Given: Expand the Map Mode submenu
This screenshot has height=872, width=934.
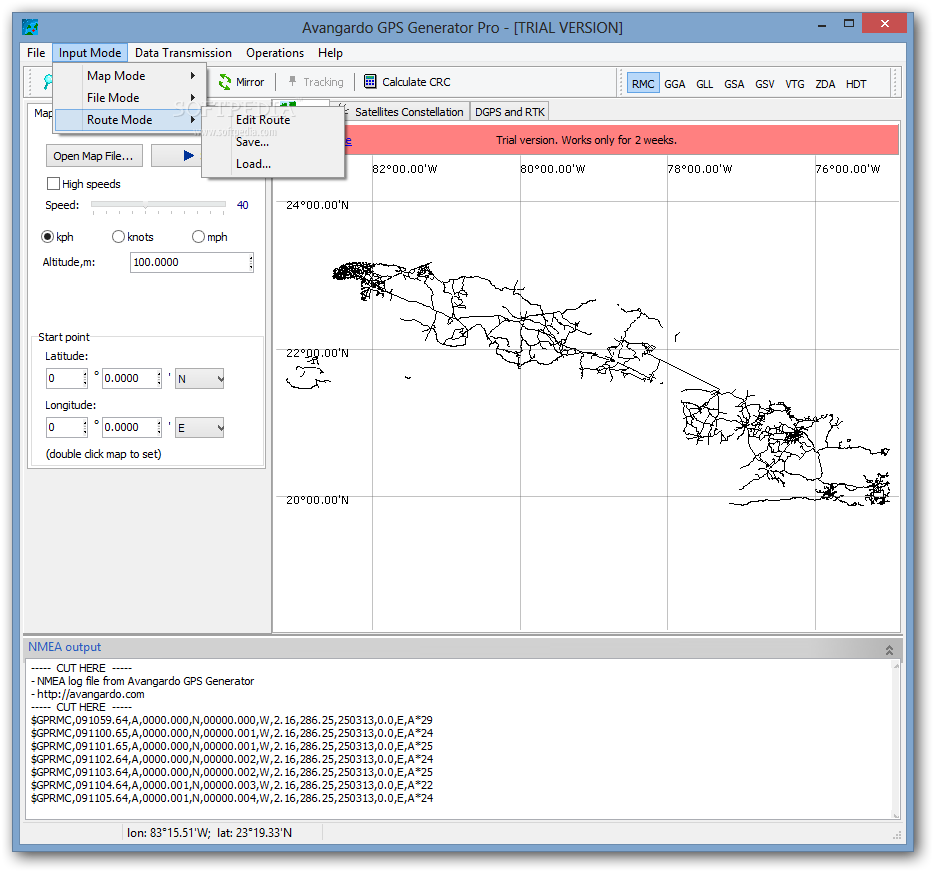Looking at the screenshot, I should coord(130,76).
